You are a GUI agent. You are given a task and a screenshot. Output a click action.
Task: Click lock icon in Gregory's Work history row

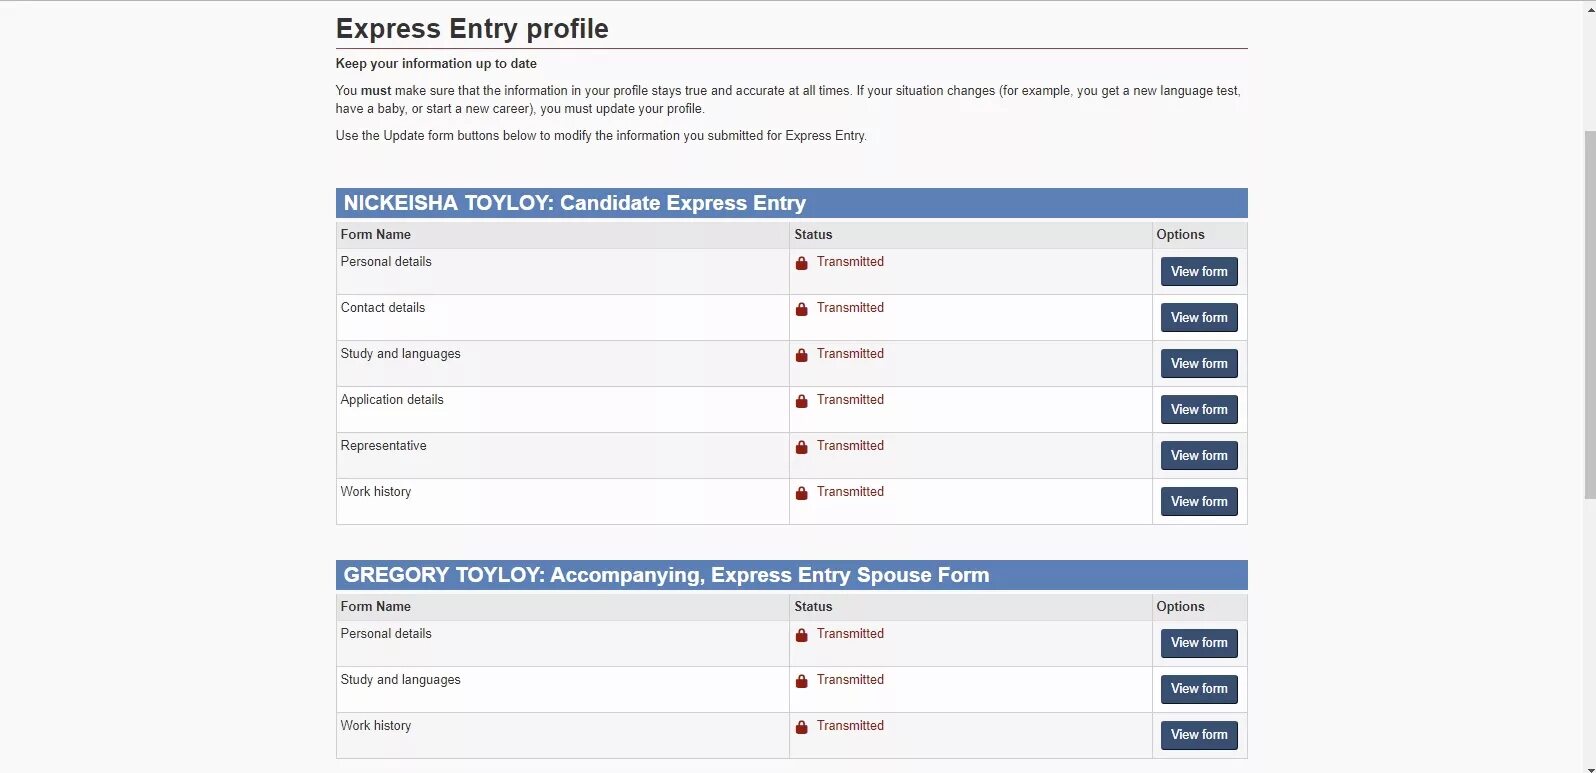801,727
